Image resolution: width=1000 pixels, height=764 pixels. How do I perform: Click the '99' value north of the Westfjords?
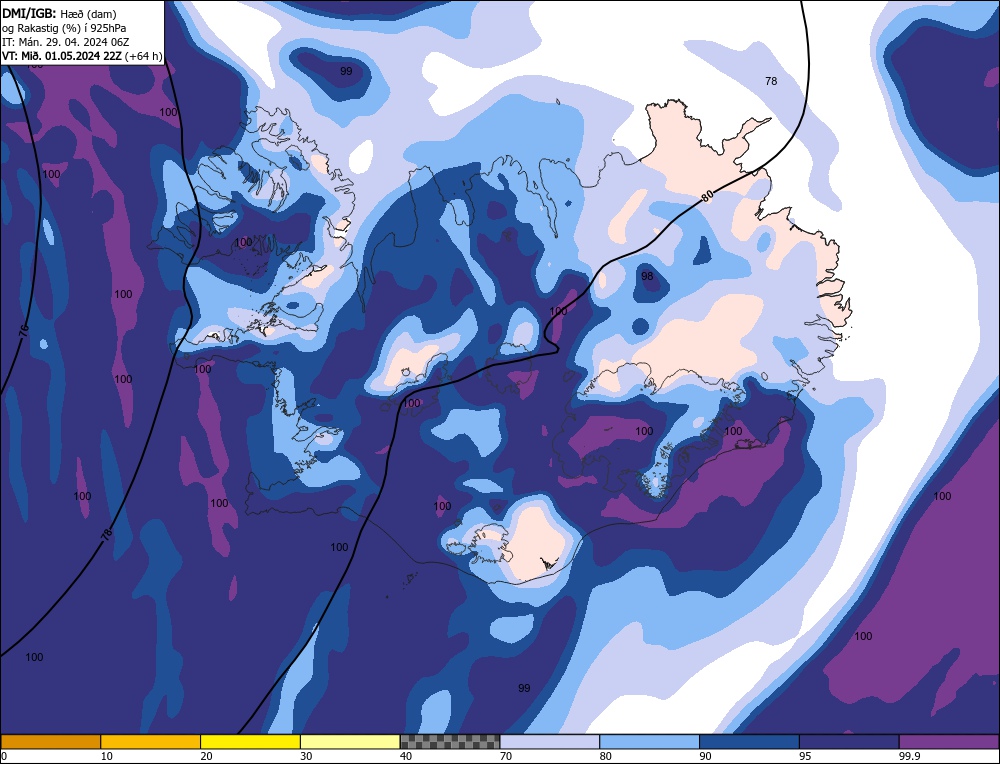coord(346,71)
